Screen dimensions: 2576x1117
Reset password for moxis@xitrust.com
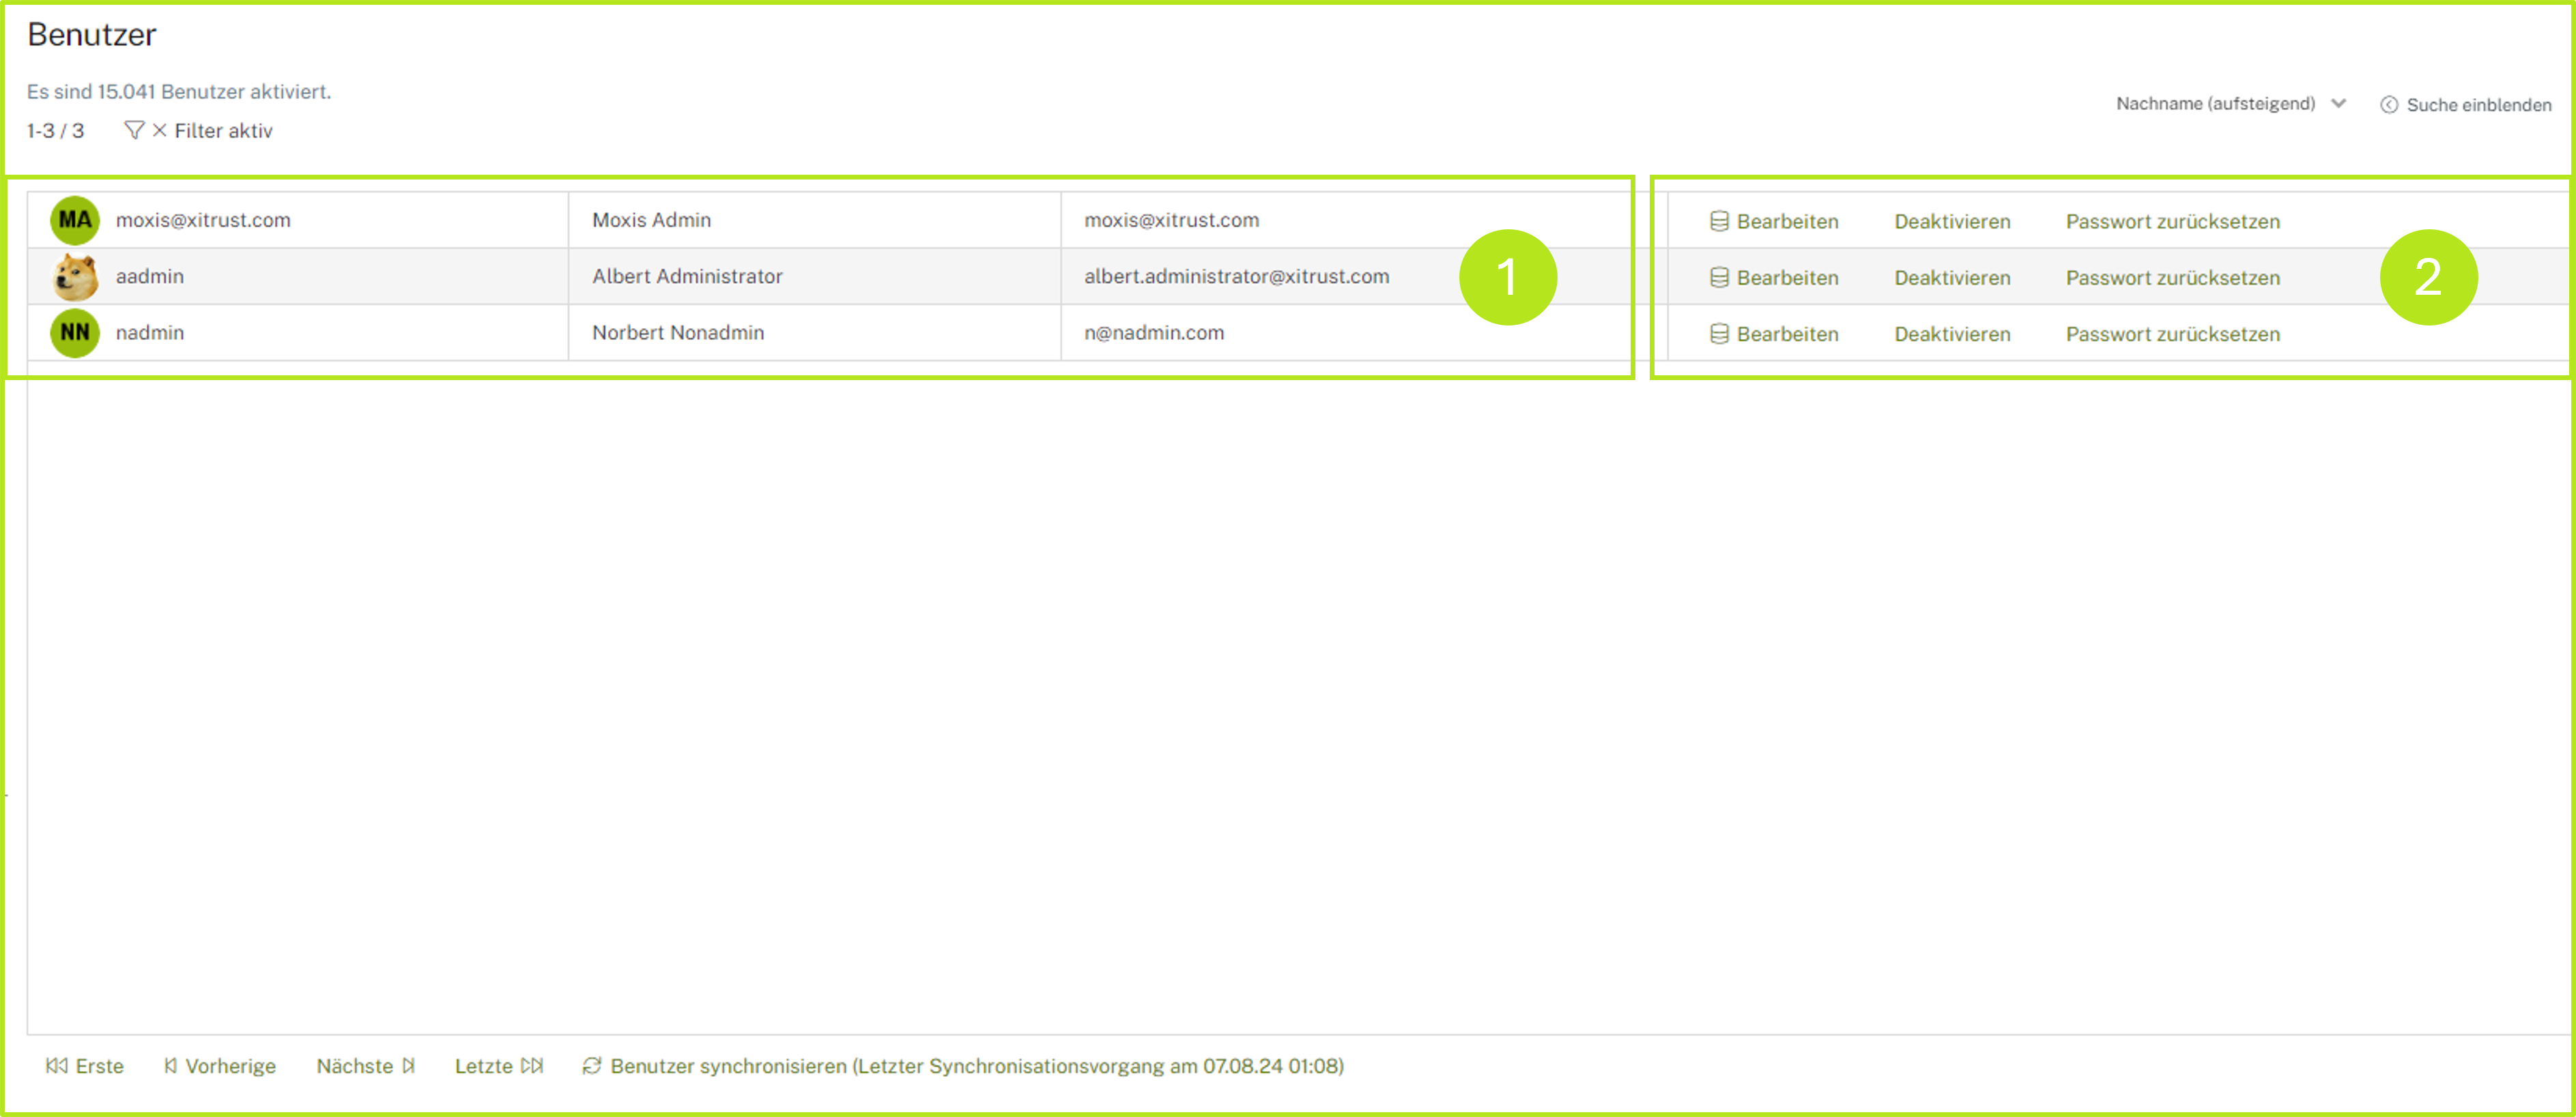pyautogui.click(x=2172, y=222)
